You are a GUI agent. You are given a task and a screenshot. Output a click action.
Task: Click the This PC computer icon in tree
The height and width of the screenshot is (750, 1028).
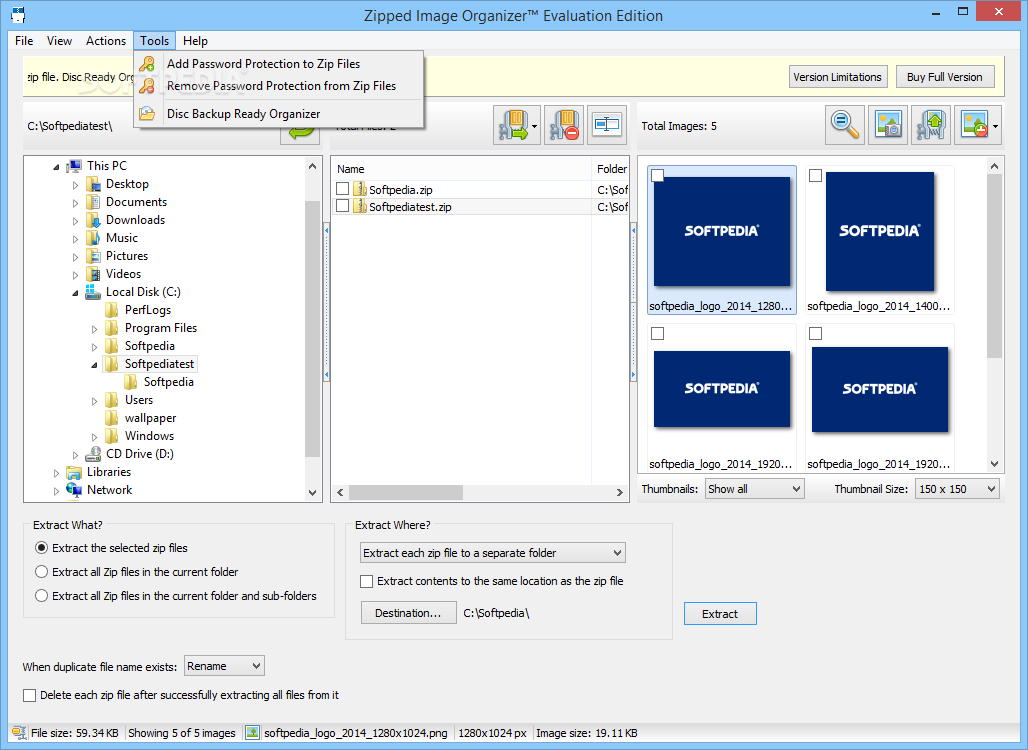tap(74, 166)
